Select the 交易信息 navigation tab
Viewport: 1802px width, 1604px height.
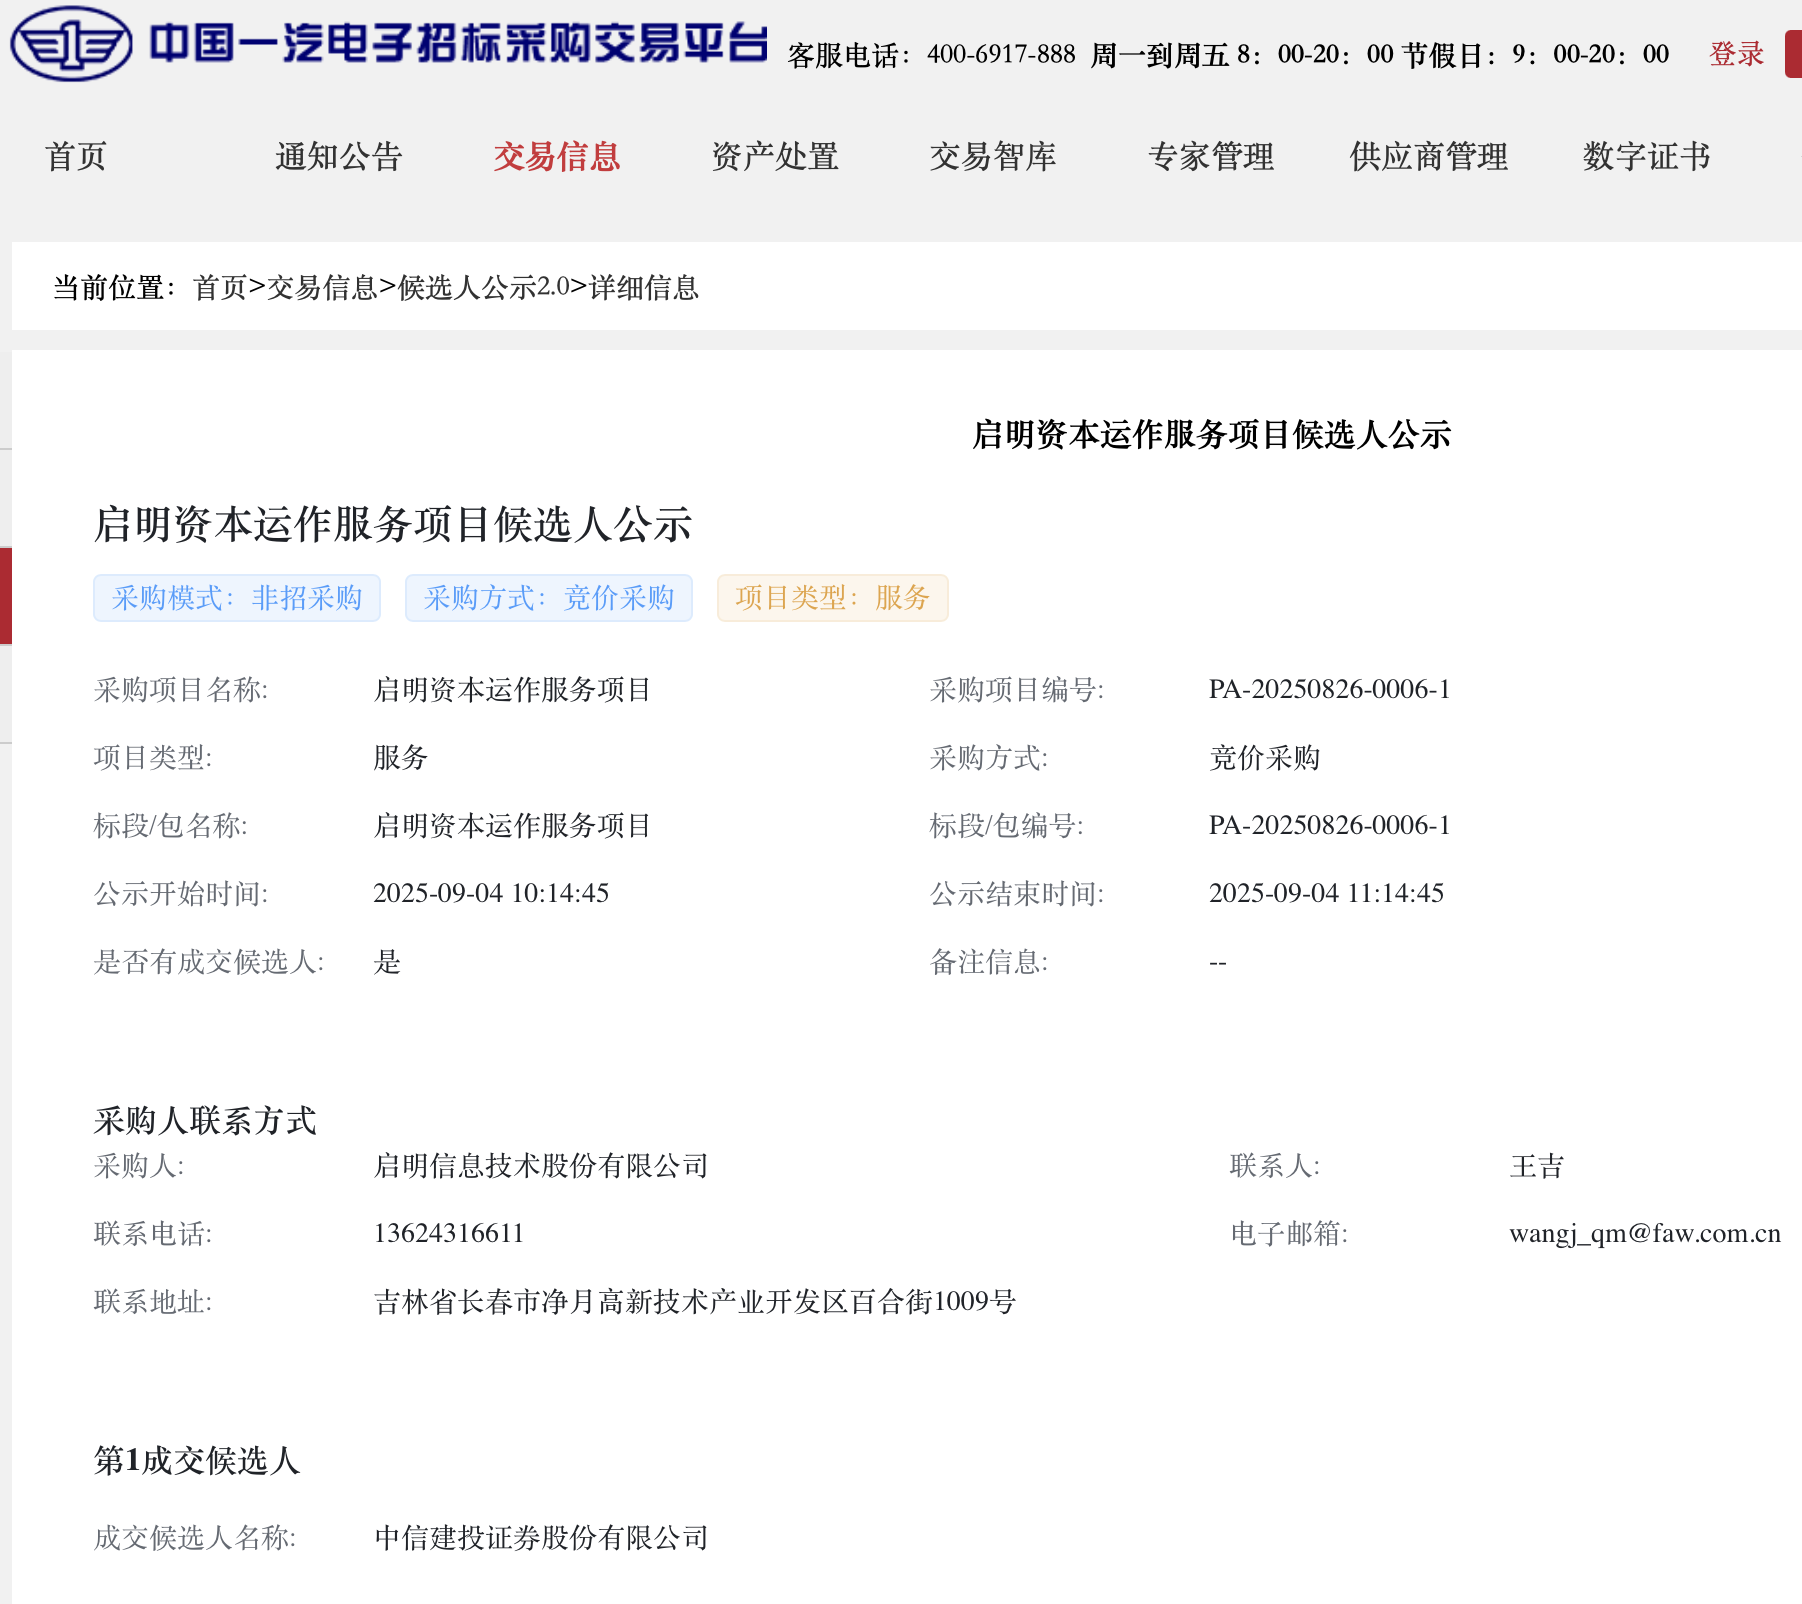point(557,157)
